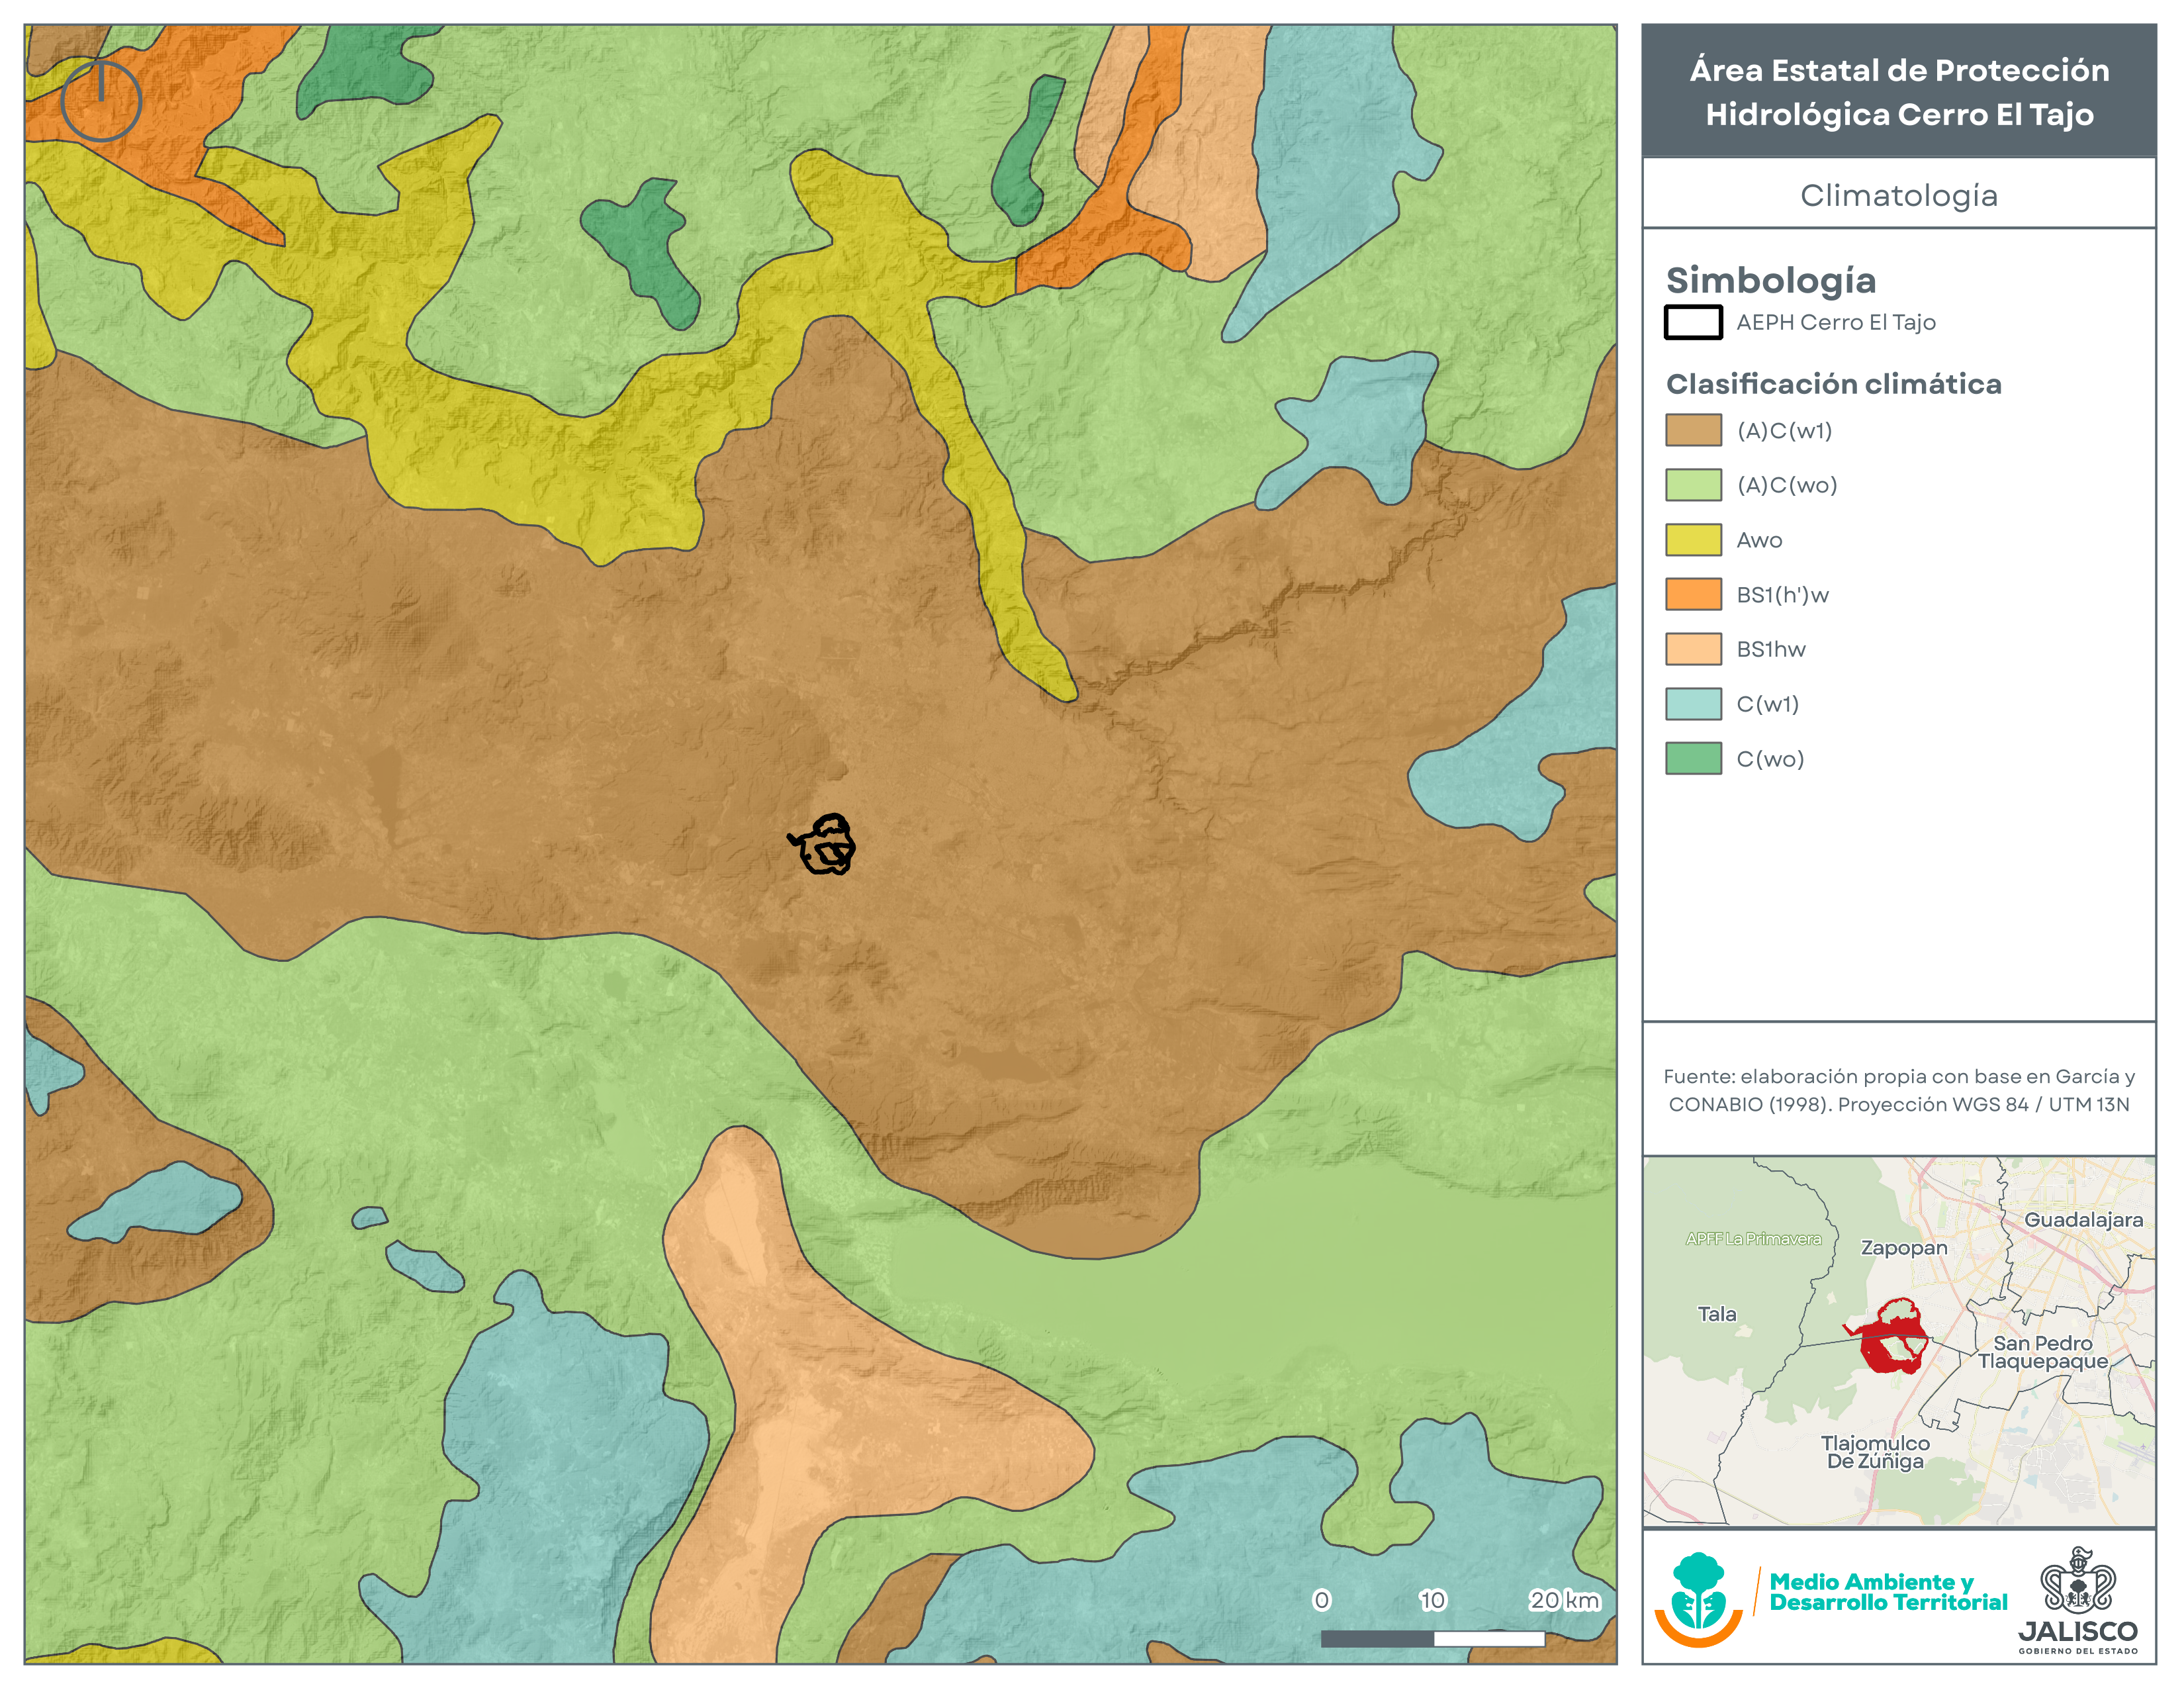Select the (A)C(wo) light green swatch

coord(1693,485)
